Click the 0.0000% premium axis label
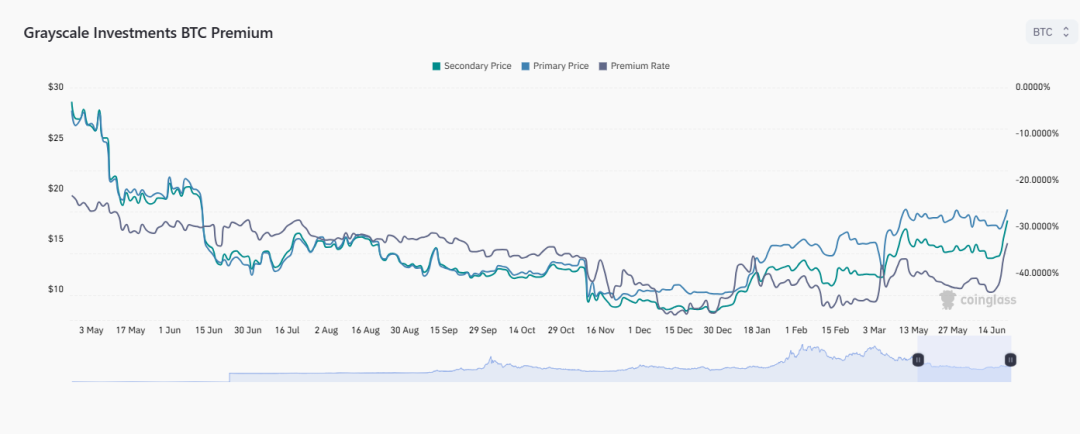This screenshot has height=434, width=1080. pos(1032,87)
